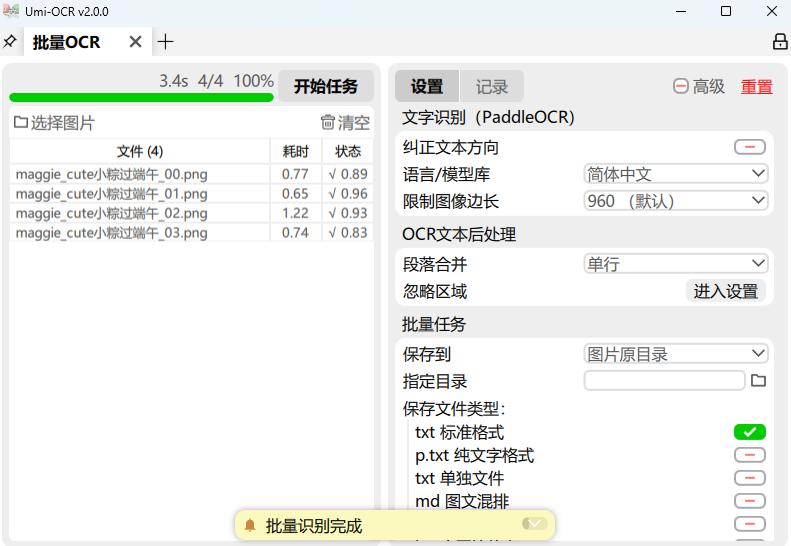Switch to the 记录 tab

coord(492,86)
